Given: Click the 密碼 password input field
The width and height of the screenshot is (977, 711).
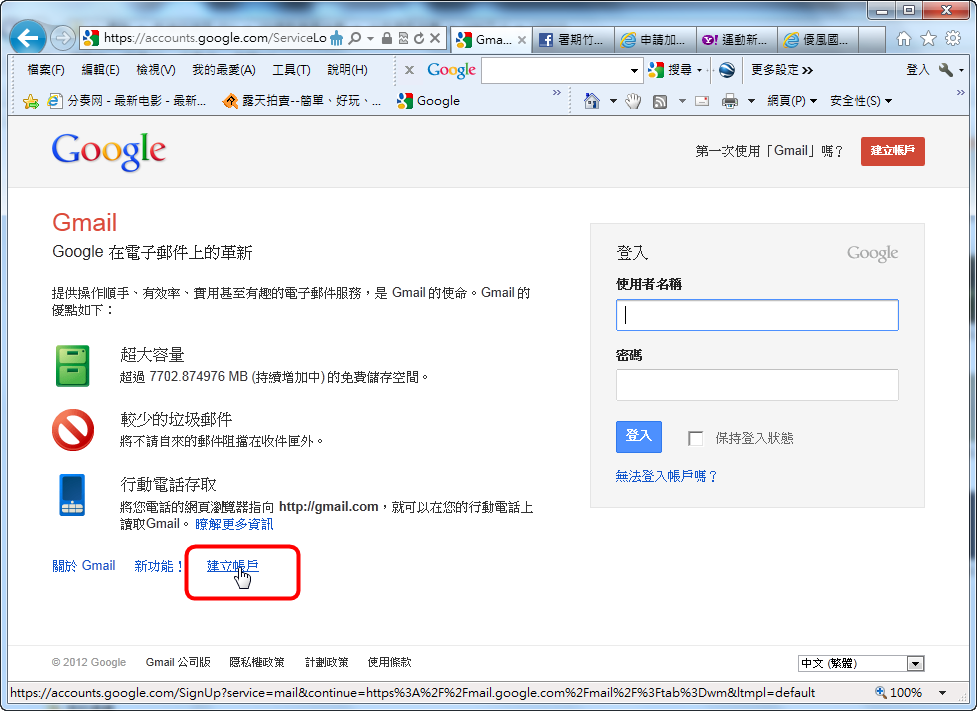Looking at the screenshot, I should 757,385.
